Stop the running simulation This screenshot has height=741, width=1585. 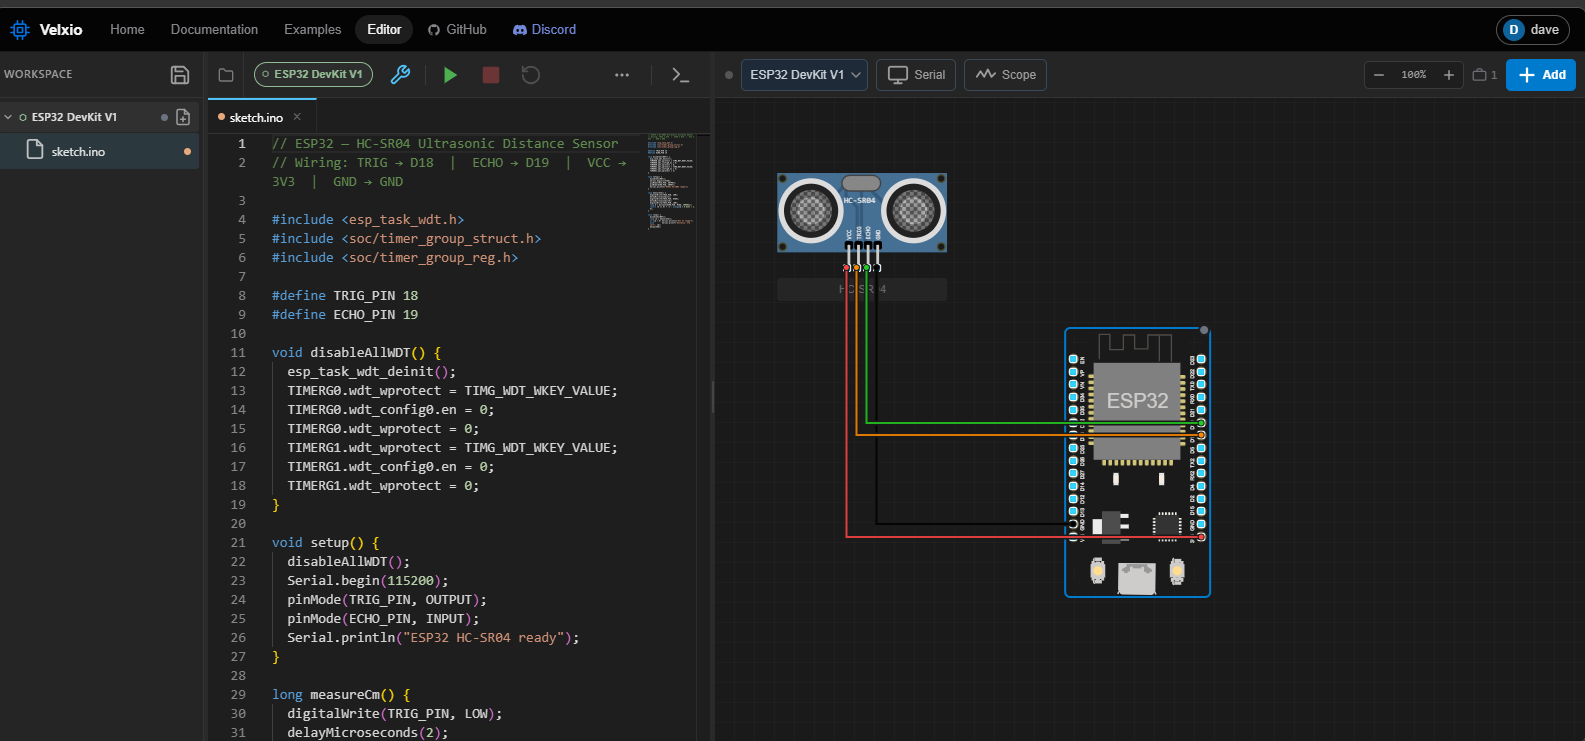click(491, 75)
